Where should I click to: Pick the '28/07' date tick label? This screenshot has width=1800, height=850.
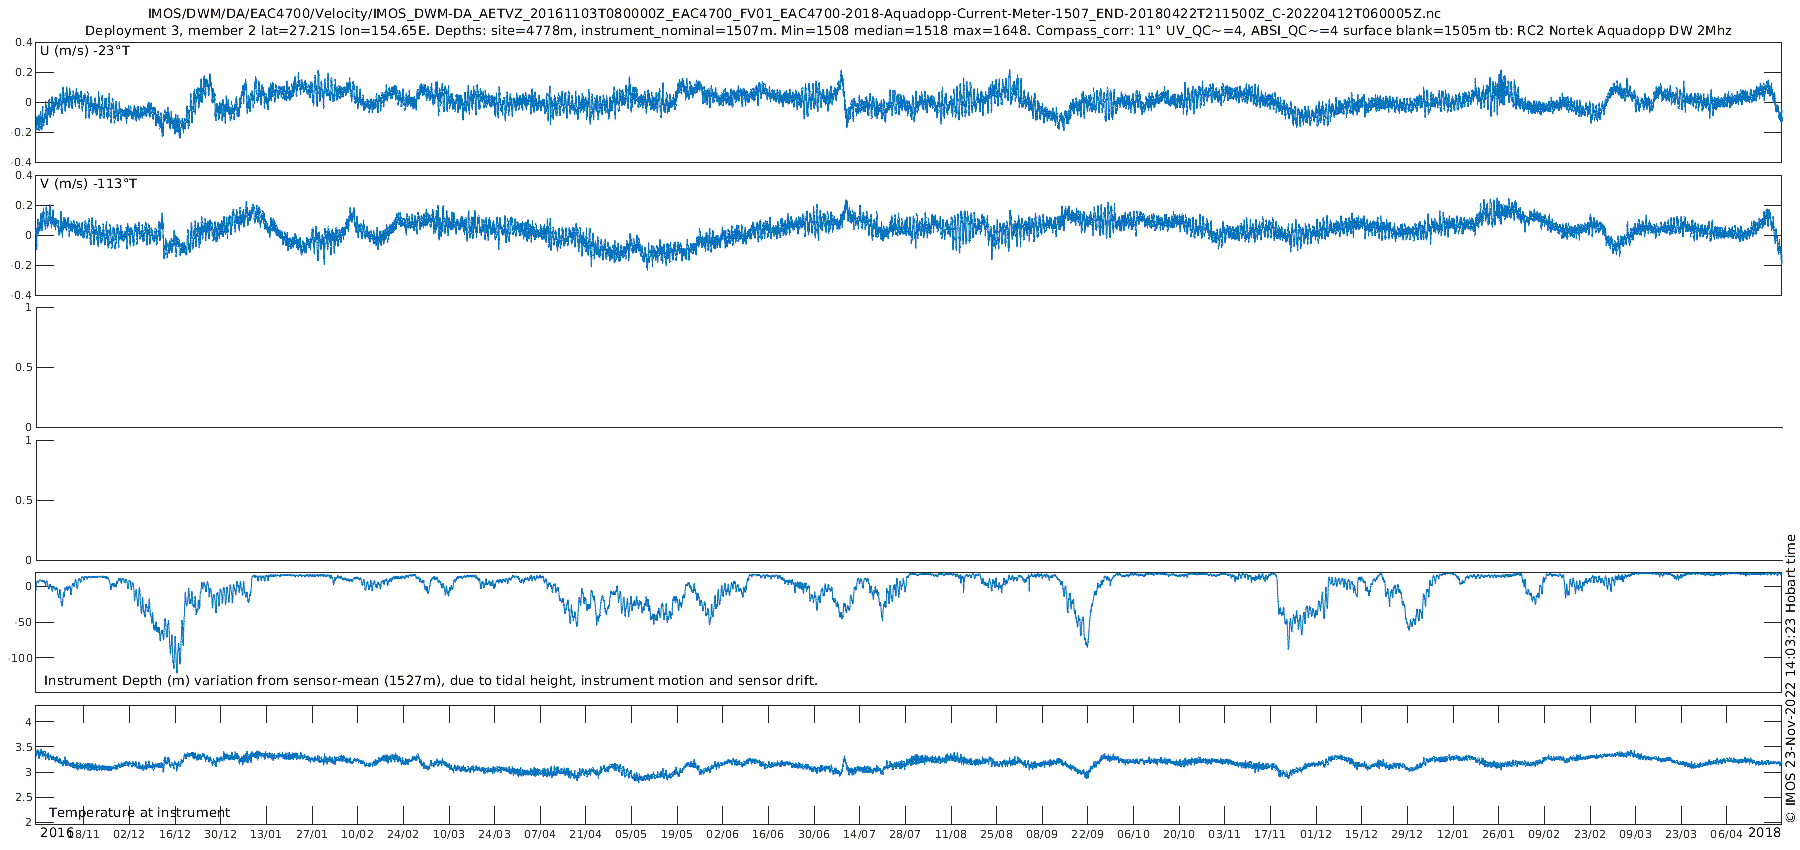click(905, 834)
